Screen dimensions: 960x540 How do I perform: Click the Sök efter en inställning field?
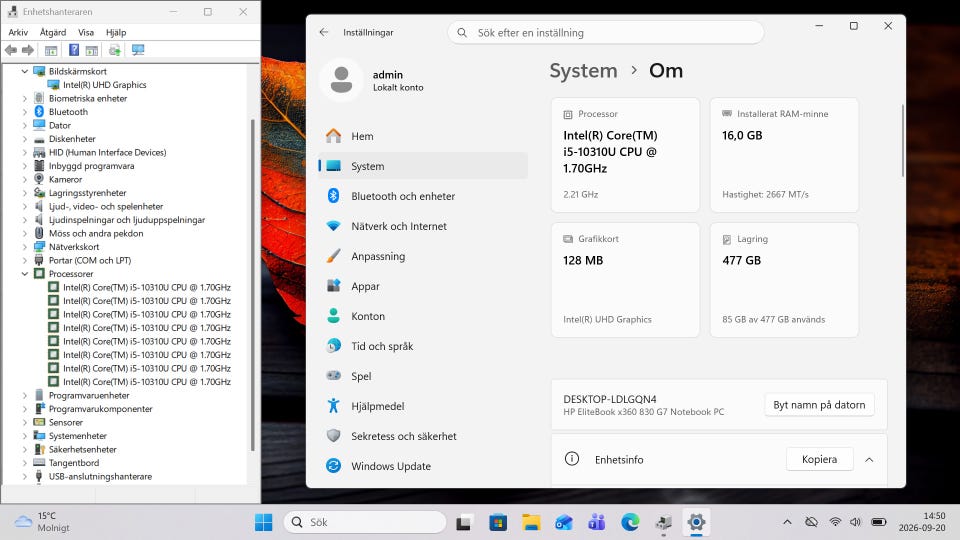(606, 32)
